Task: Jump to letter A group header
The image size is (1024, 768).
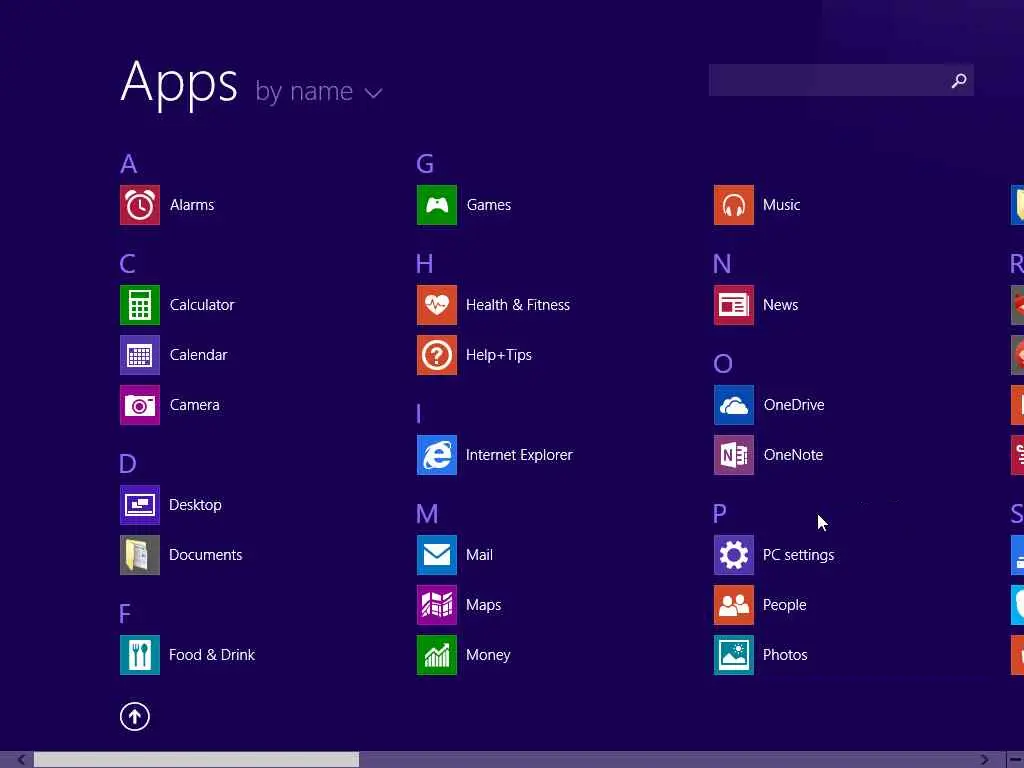Action: [129, 164]
